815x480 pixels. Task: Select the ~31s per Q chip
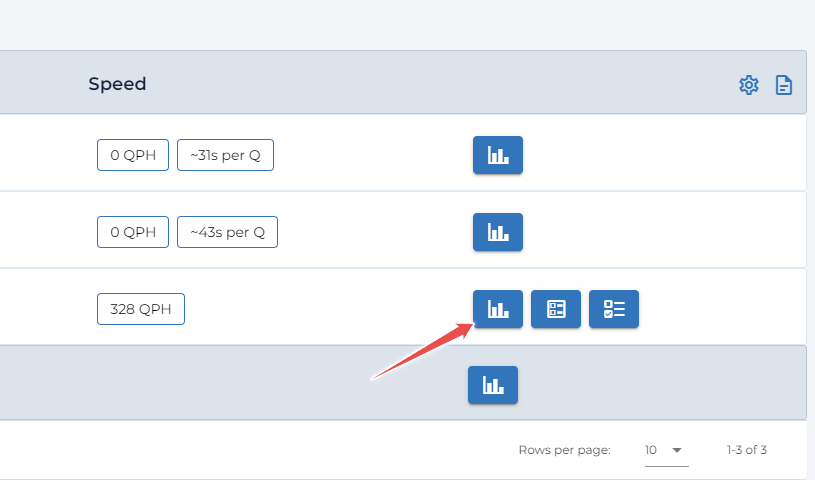coord(225,155)
